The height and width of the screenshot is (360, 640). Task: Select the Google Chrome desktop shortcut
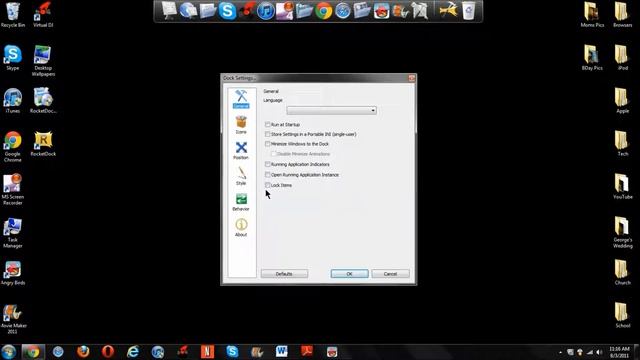tap(13, 147)
